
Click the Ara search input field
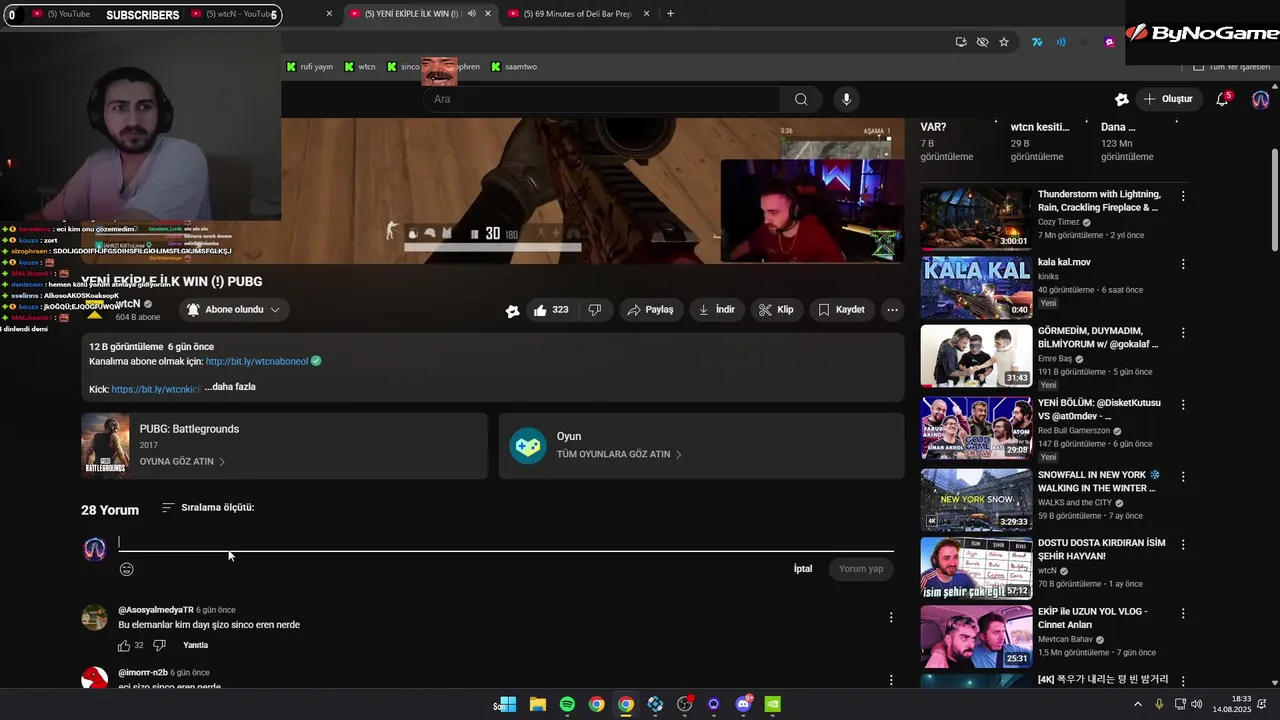pos(601,99)
